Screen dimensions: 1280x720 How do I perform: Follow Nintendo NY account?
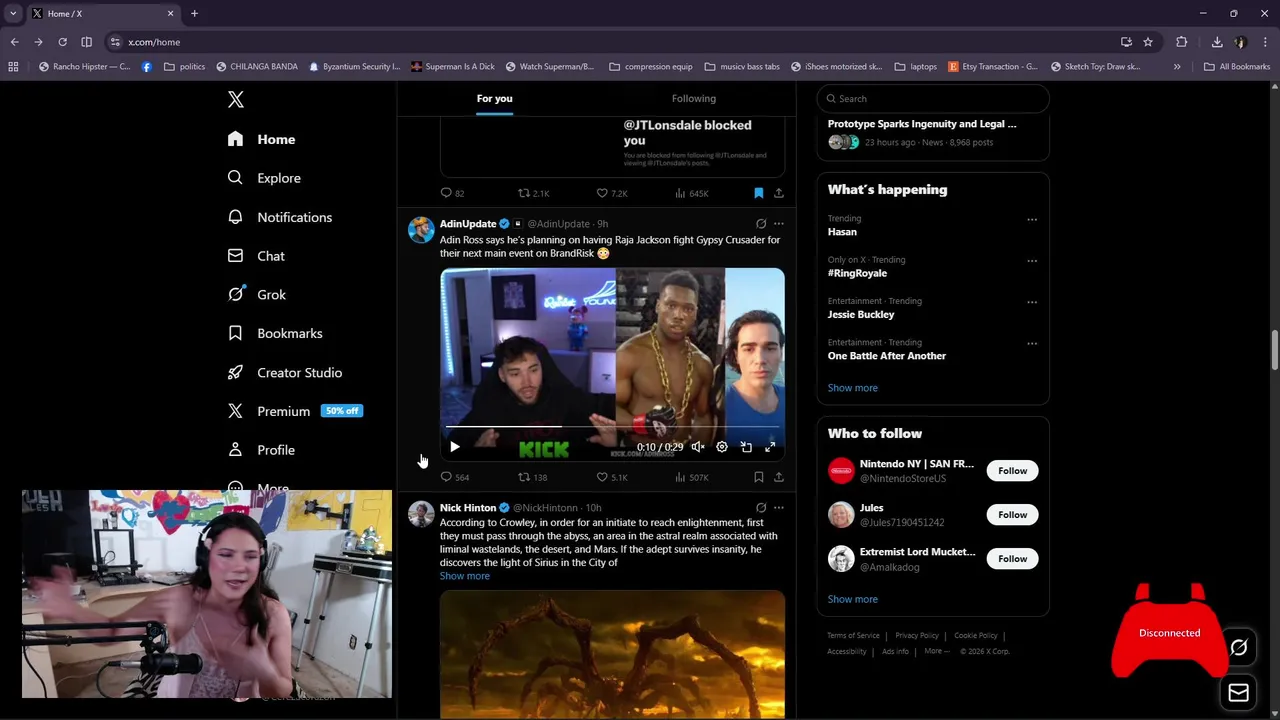tap(1012, 471)
